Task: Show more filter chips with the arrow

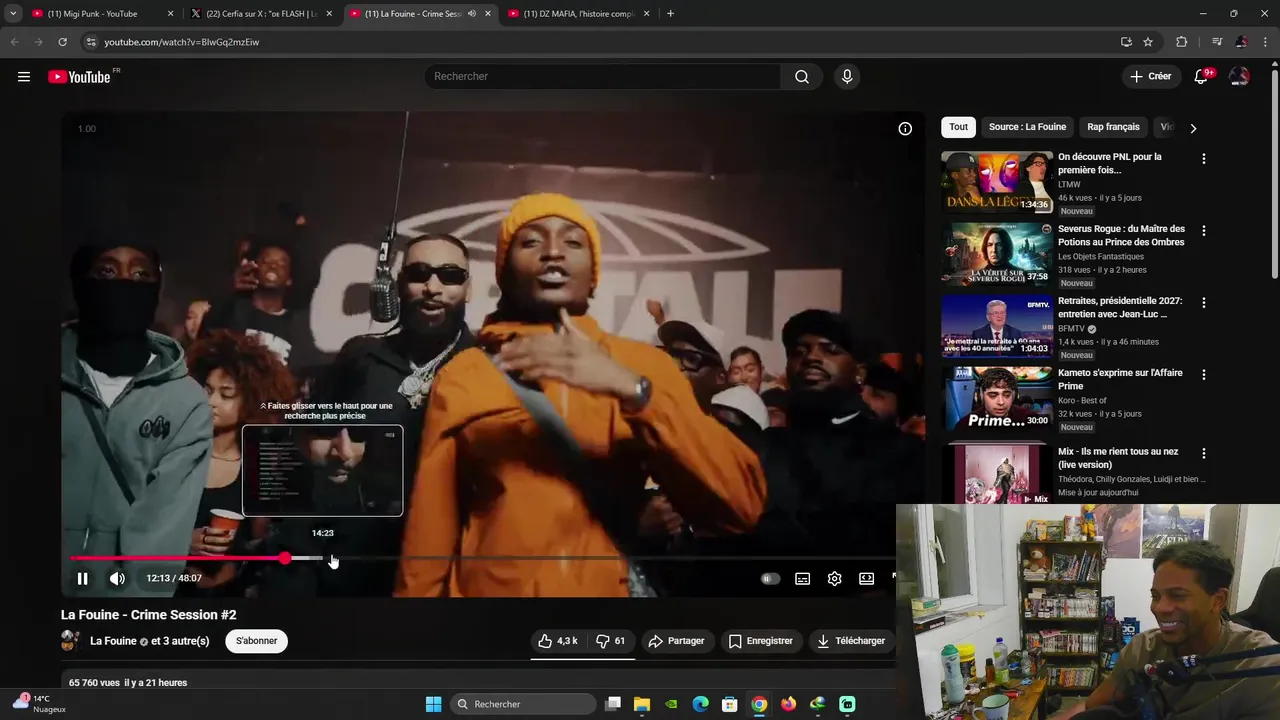Action: point(1192,128)
